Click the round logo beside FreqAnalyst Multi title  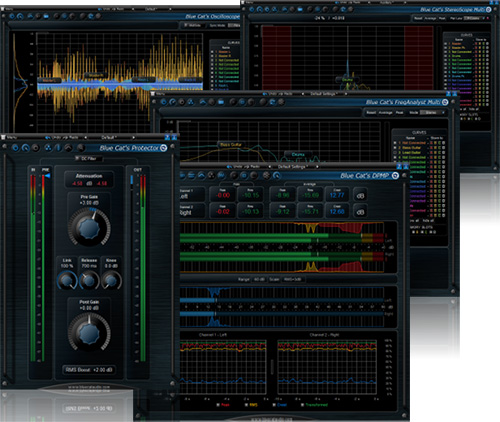[x=445, y=102]
